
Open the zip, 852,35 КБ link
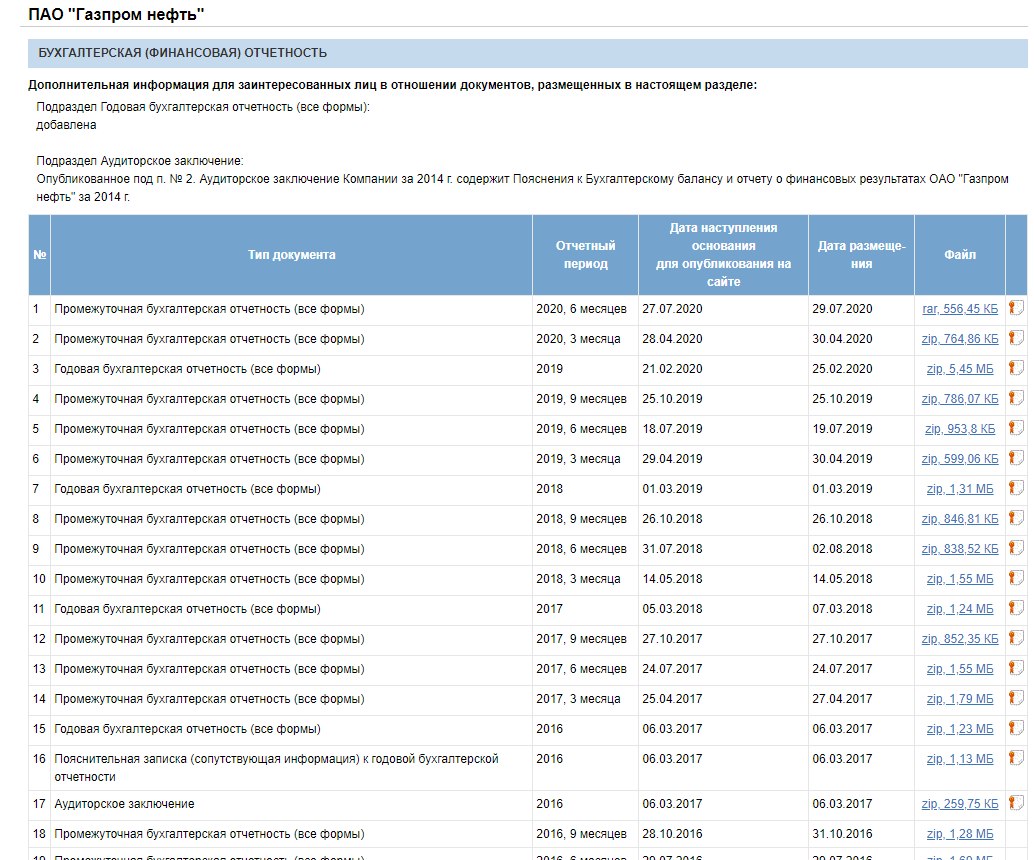click(959, 639)
